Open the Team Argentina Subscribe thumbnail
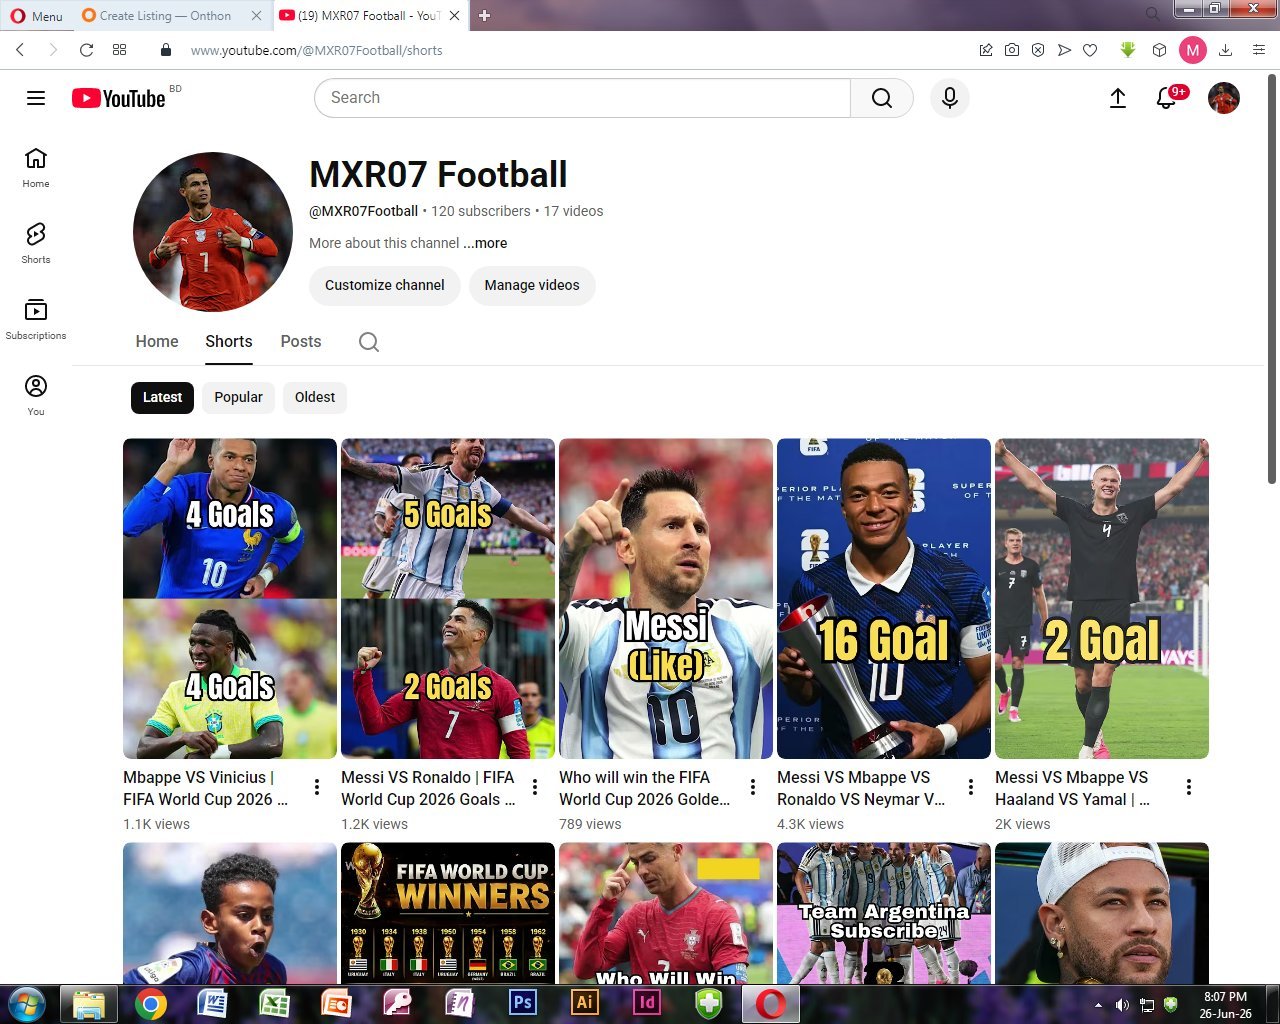The width and height of the screenshot is (1280, 1024). 884,913
